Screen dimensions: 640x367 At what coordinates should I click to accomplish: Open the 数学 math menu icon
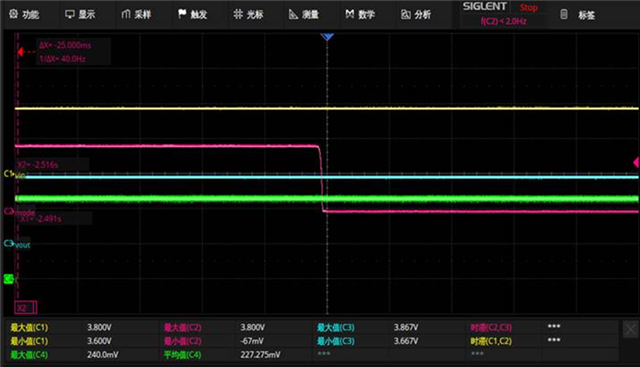(x=349, y=14)
